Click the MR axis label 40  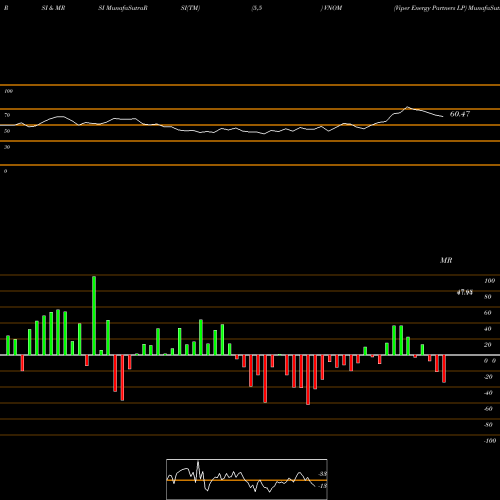pos(488,329)
